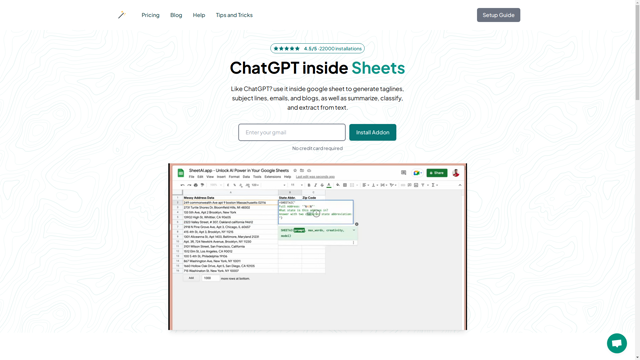This screenshot has height=360, width=640.
Task: Click the cloud status icon in demo
Action: 309,170
